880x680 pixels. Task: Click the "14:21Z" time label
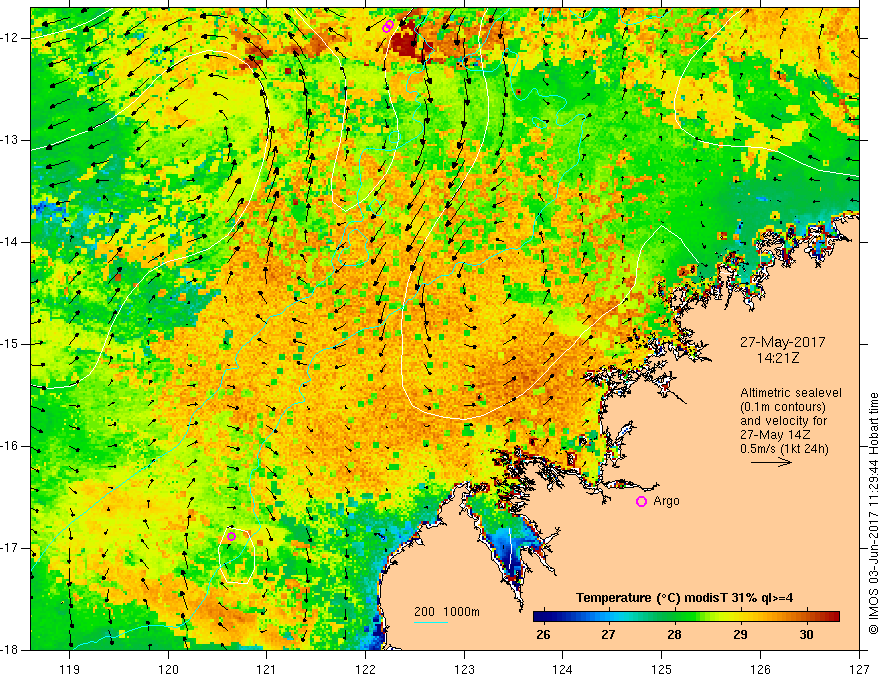777,358
